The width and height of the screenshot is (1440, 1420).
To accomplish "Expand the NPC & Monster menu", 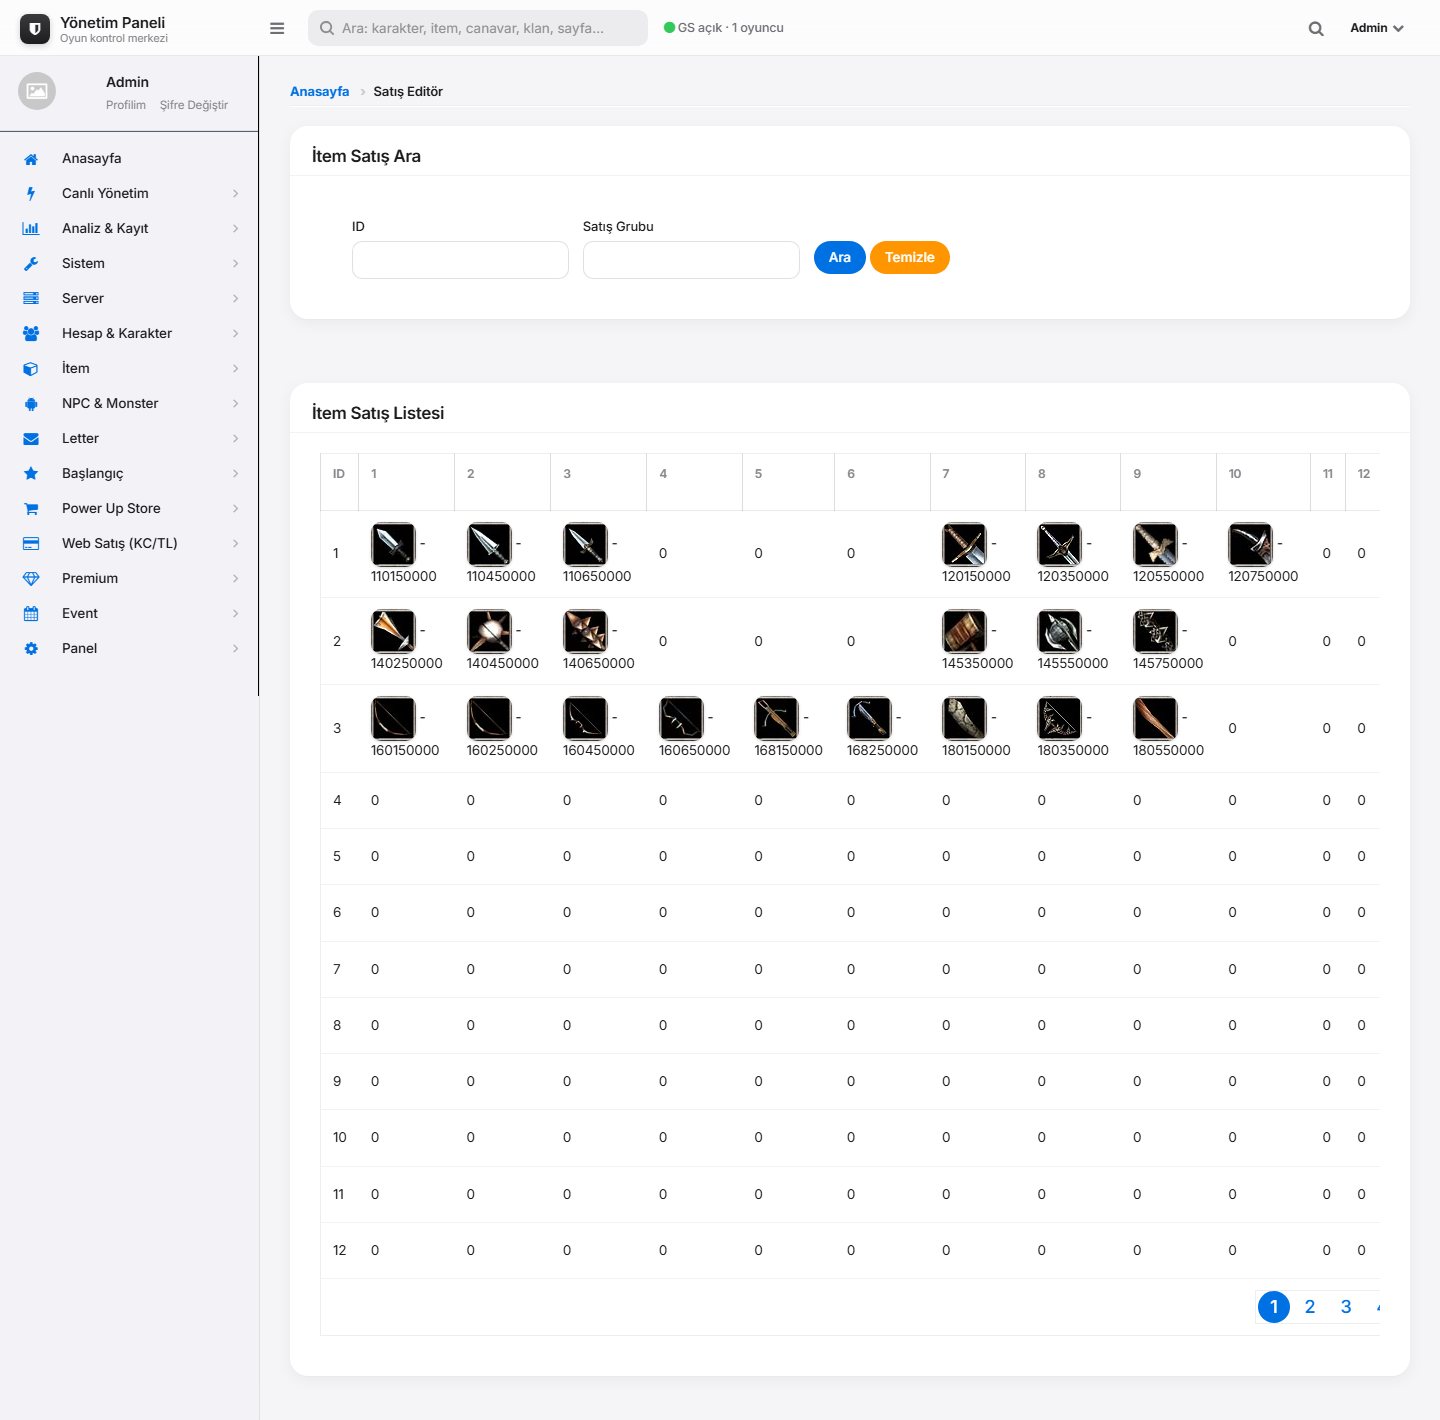I will [x=130, y=403].
